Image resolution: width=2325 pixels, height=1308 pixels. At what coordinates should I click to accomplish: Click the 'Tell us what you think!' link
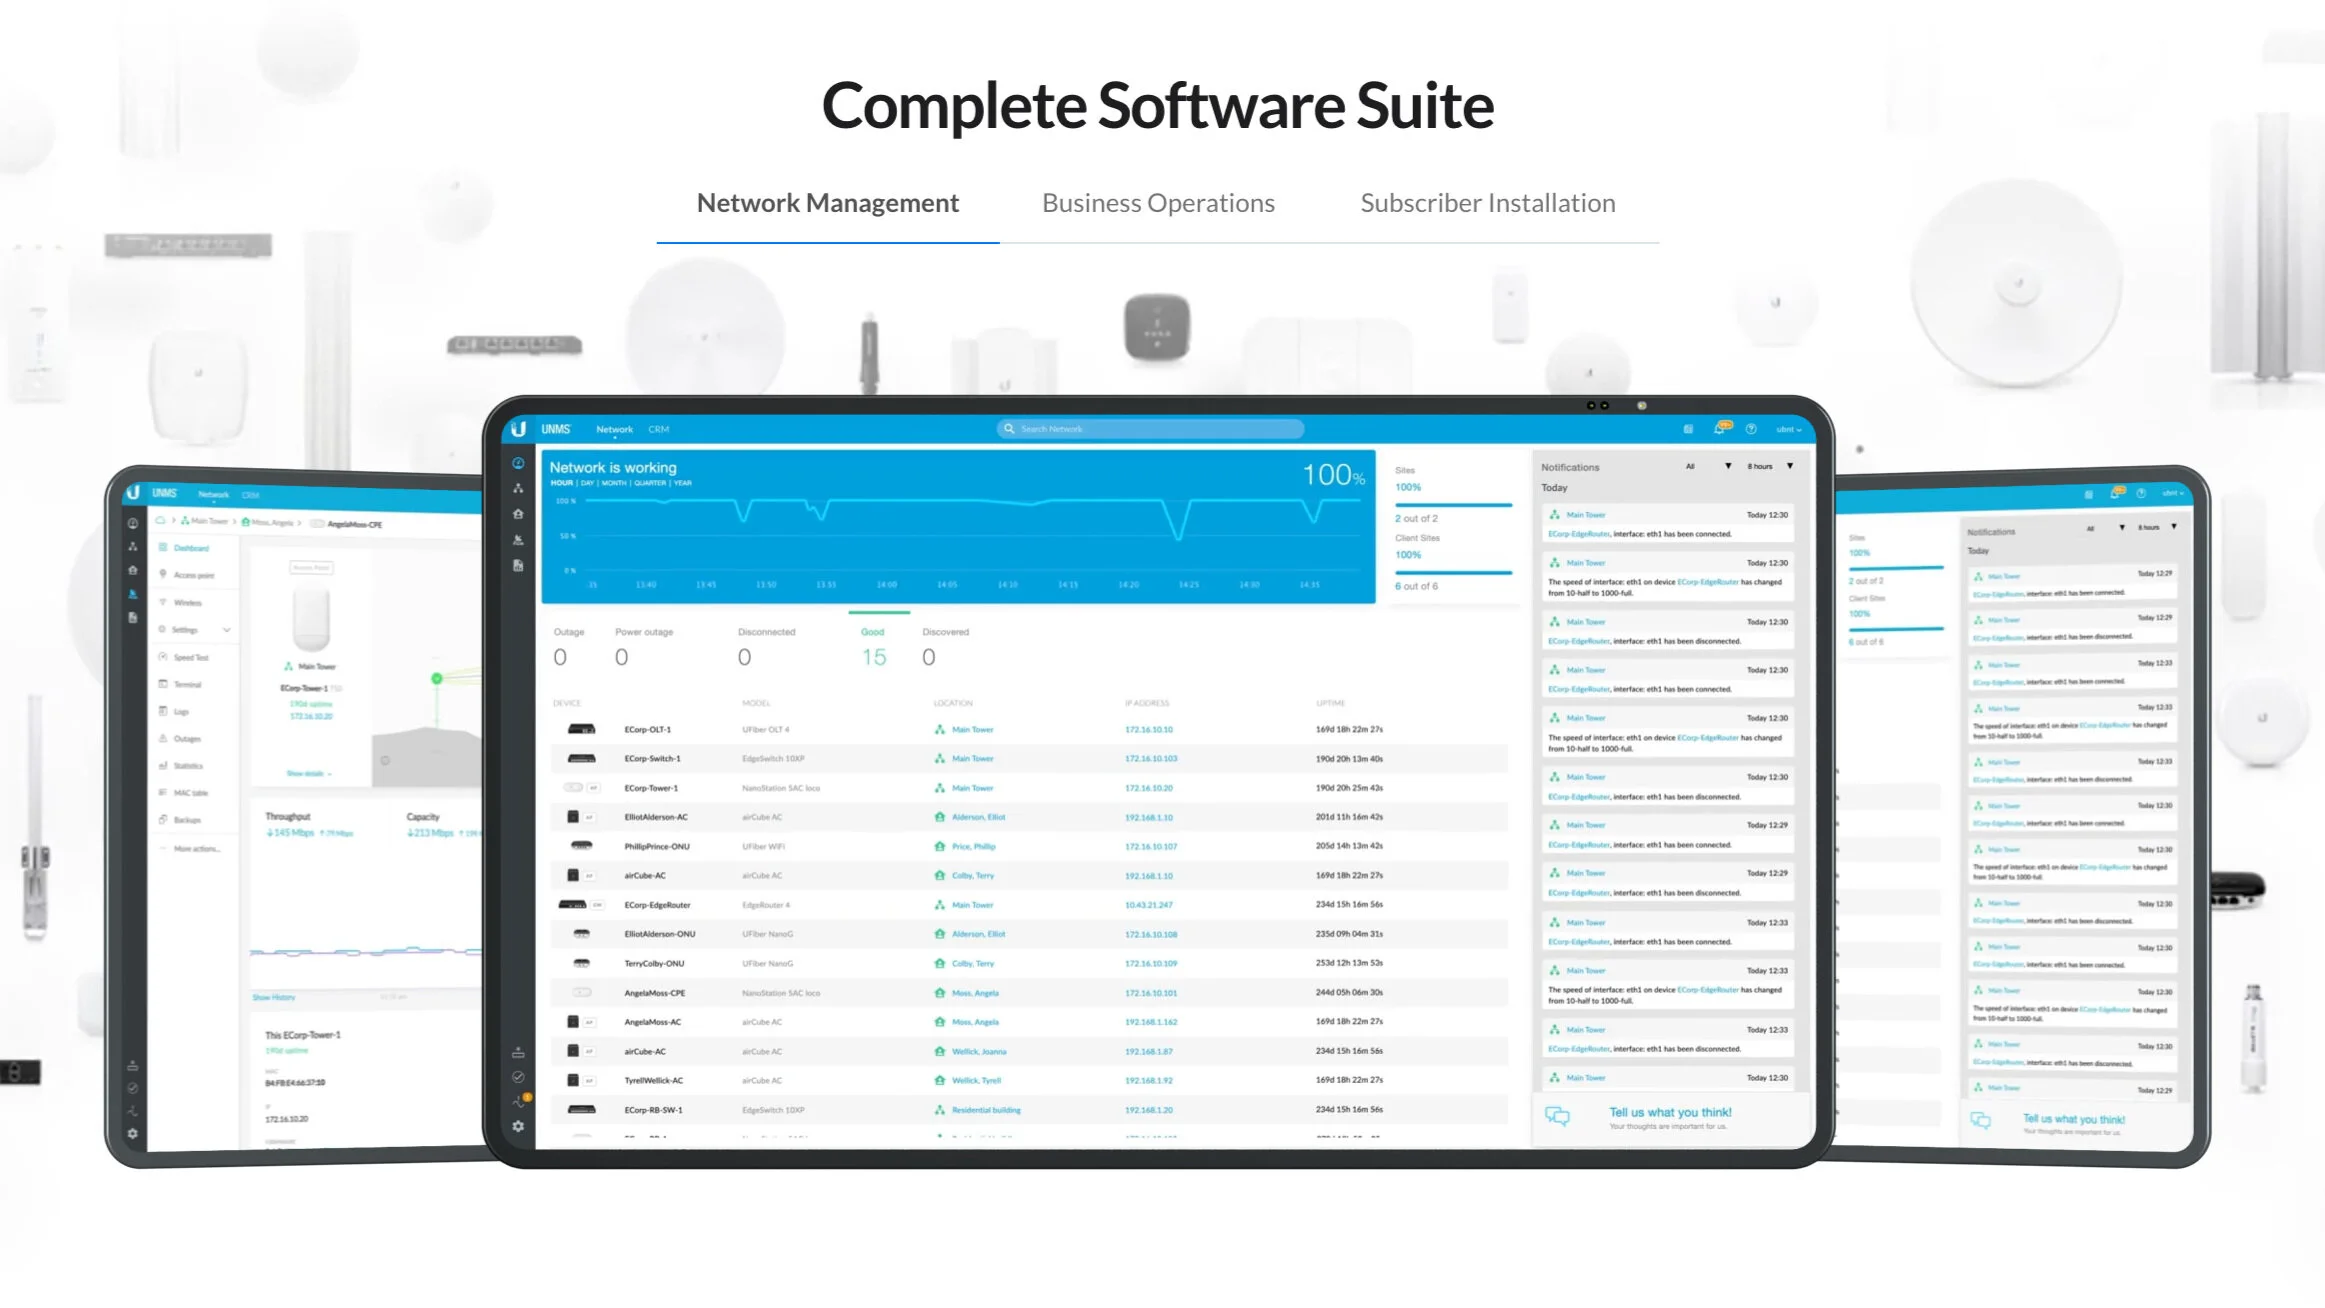(1670, 1112)
